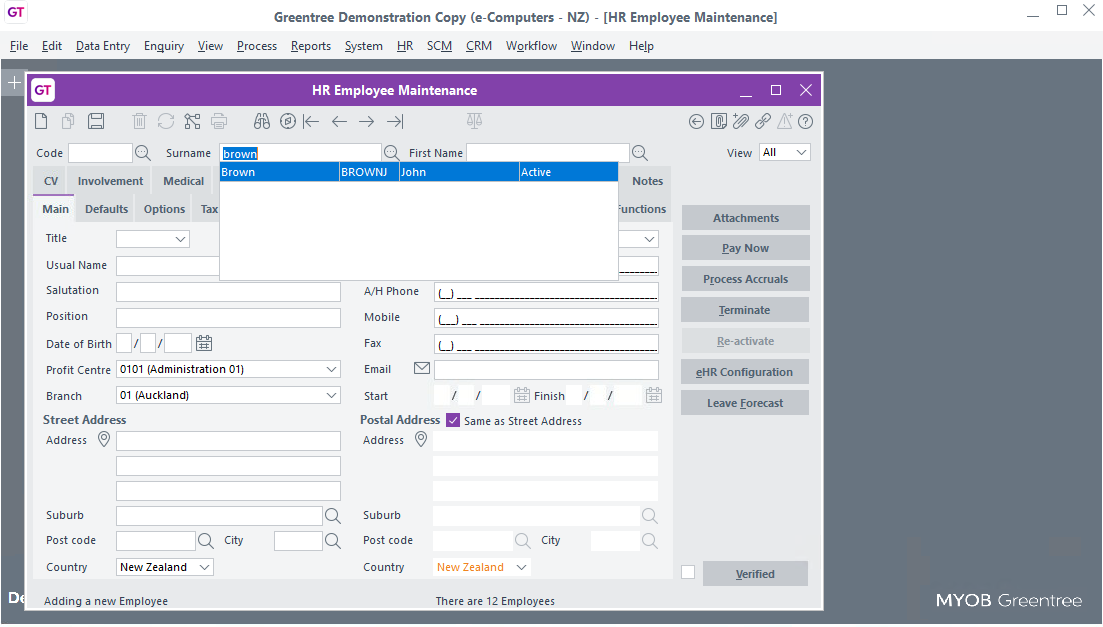1103x627 pixels.
Task: Click the binoculars Find icon
Action: tap(262, 121)
